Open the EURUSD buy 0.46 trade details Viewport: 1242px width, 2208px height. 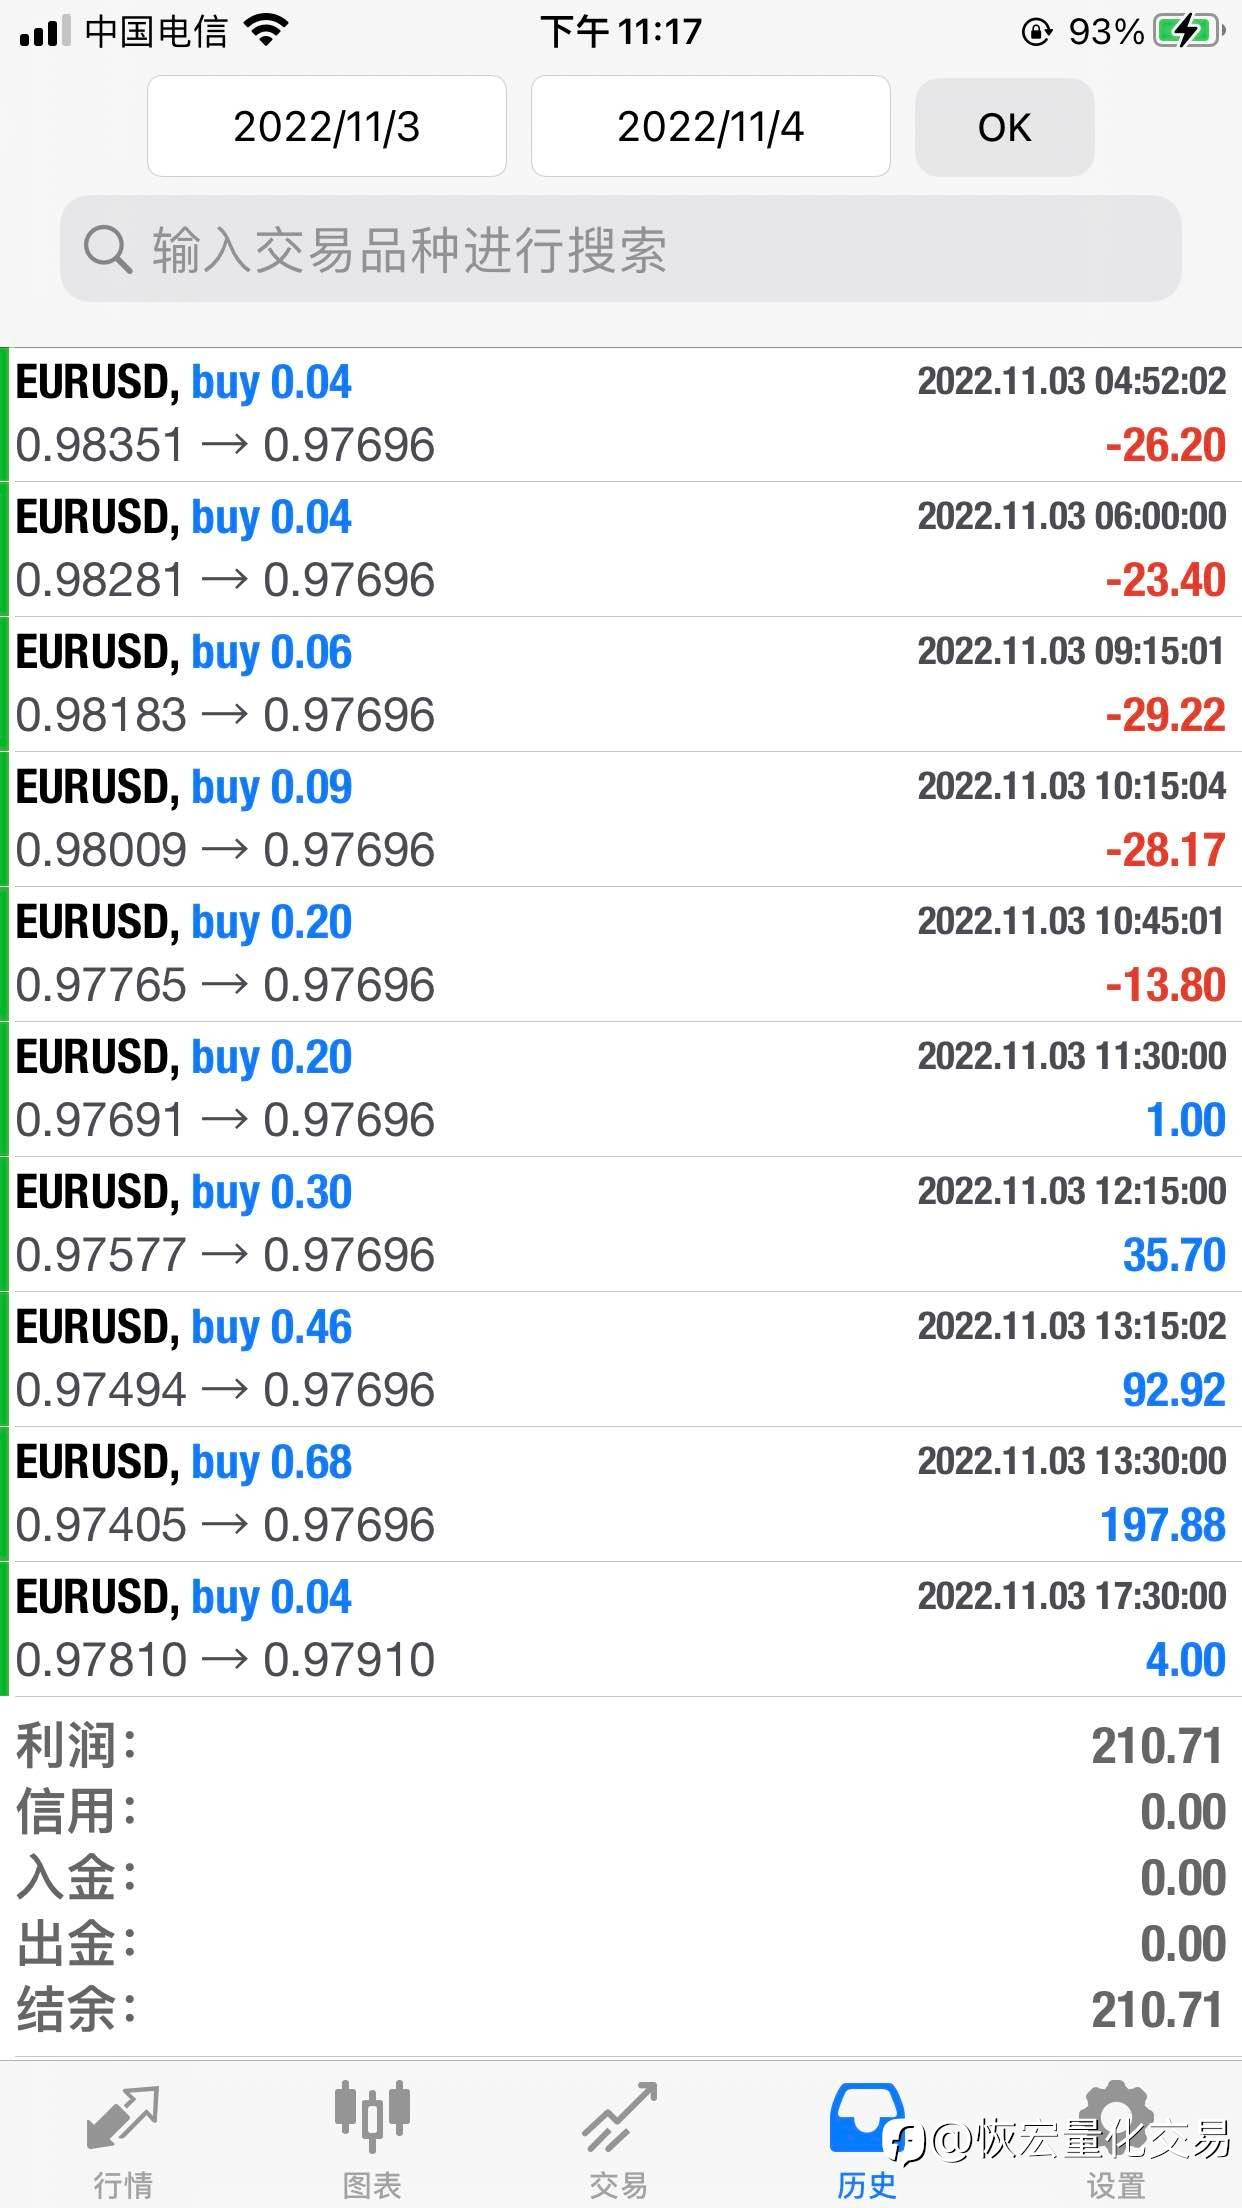pyautogui.click(x=621, y=1359)
